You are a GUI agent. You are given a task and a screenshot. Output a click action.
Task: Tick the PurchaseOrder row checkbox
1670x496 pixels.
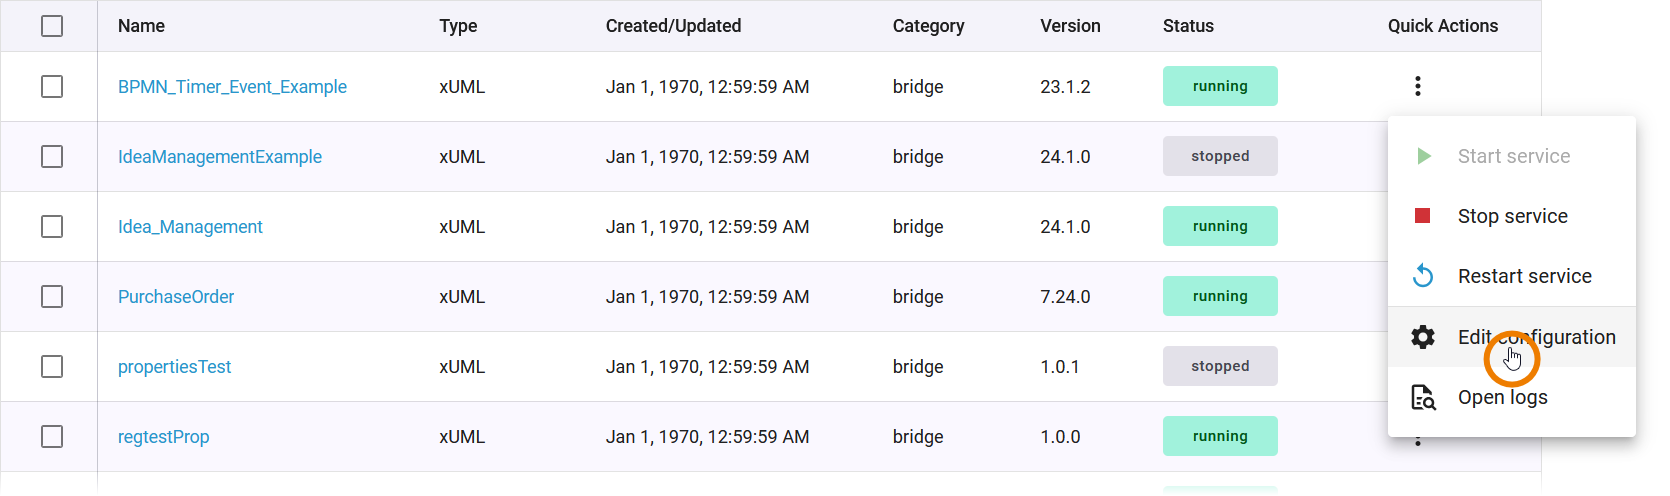click(x=52, y=297)
